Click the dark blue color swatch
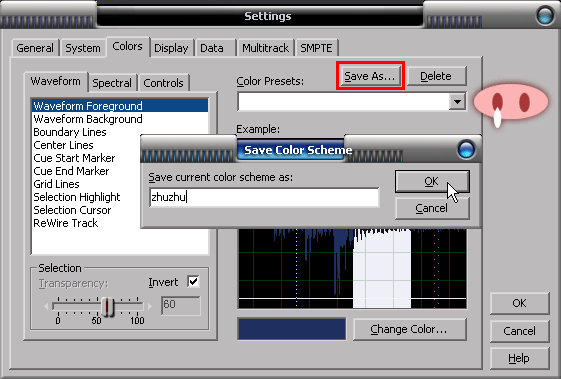Screen dimensions: 561x379 tap(292, 329)
